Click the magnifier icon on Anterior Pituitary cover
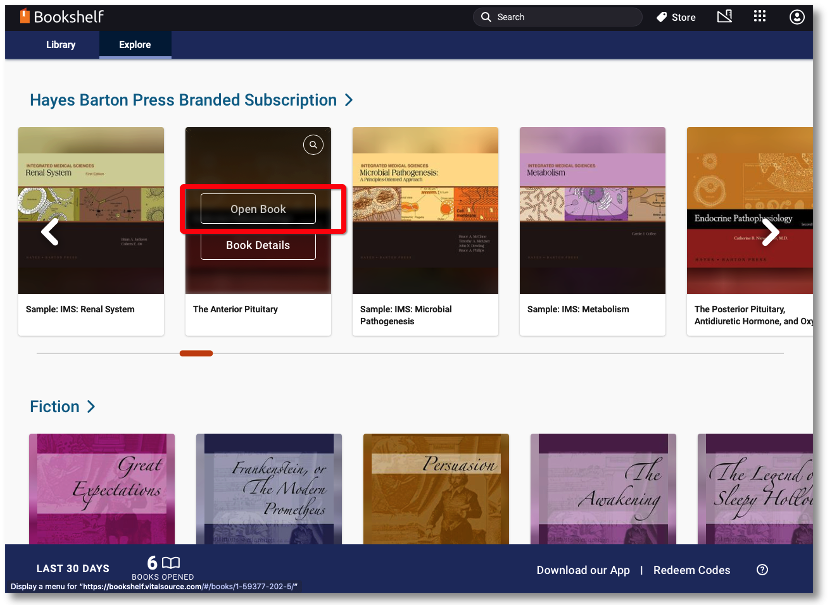Image resolution: width=828 pixels, height=605 pixels. click(x=313, y=145)
